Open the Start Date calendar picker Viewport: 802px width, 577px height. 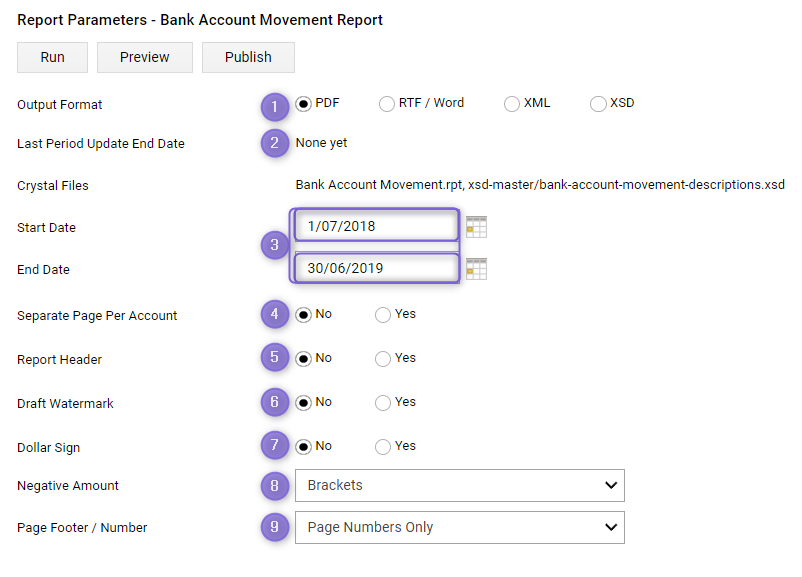(476, 227)
